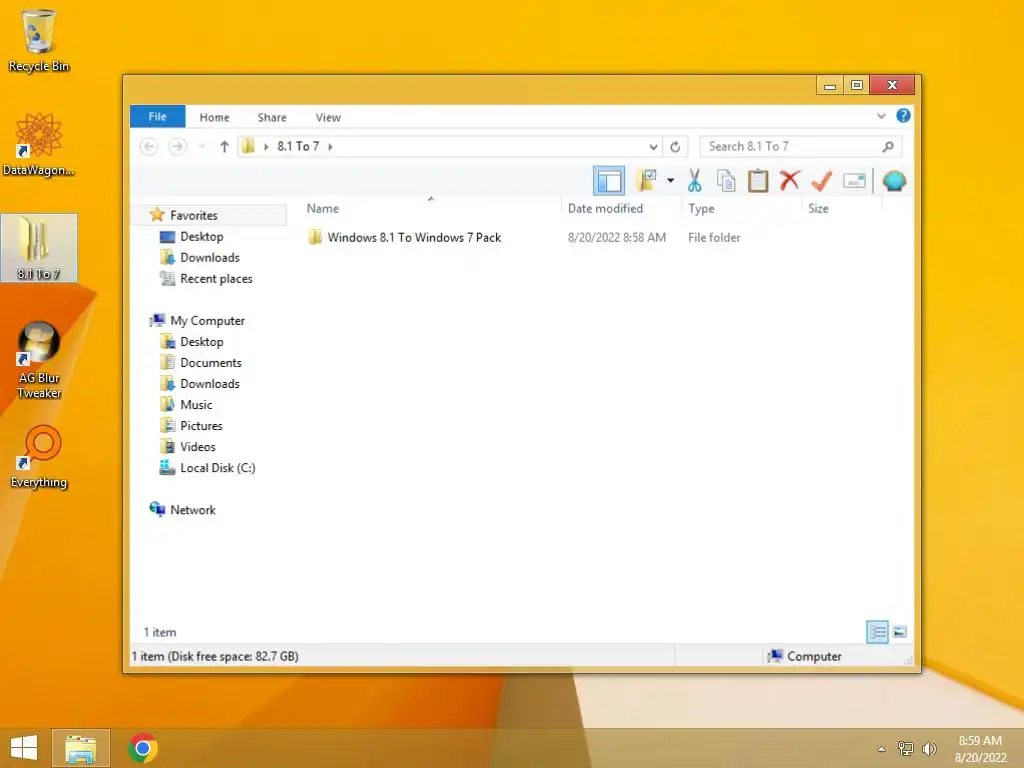This screenshot has height=768, width=1024.
Task: Open Recent places in Favorites
Action: [216, 279]
